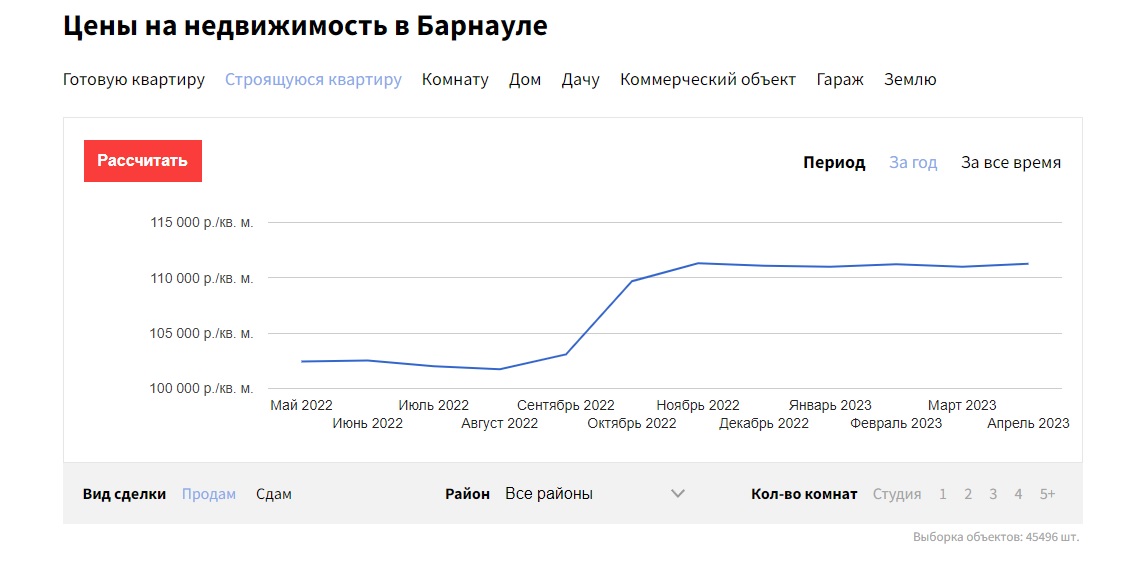Click the Октябрь 2022 axis label
This screenshot has height=567, width=1145.
pos(632,423)
